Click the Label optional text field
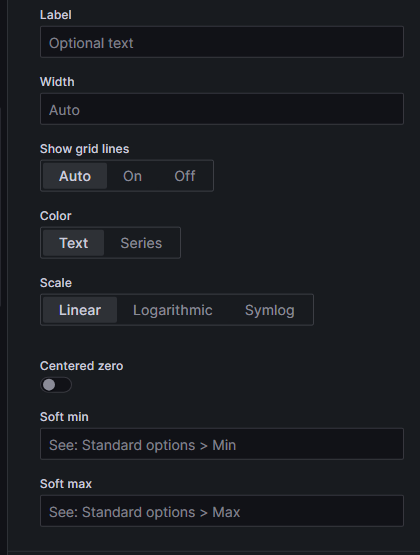 222,42
